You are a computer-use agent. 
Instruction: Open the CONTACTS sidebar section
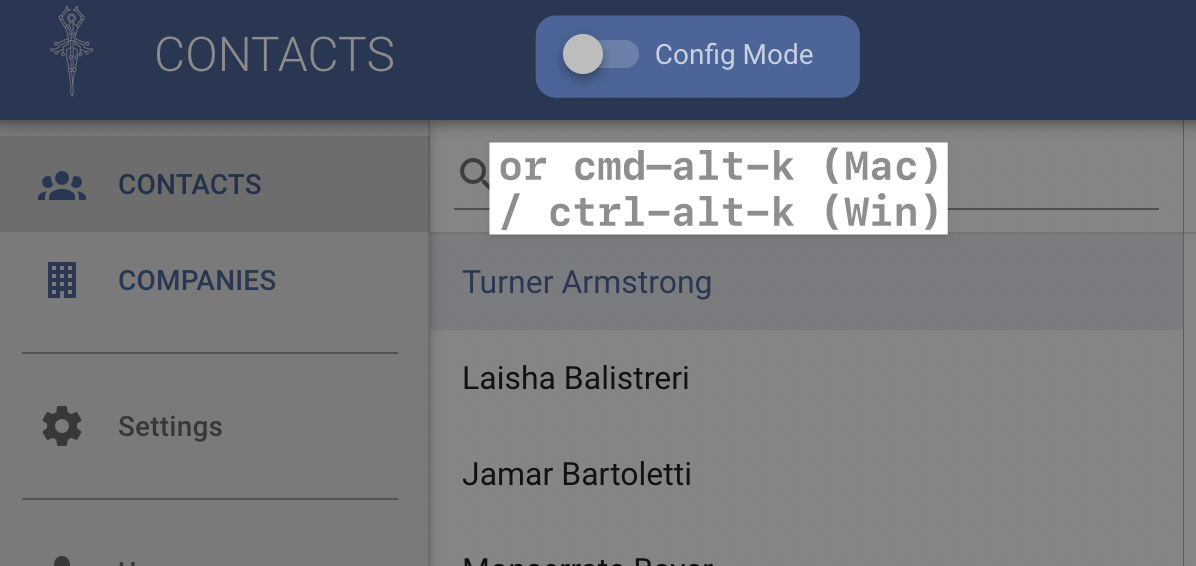click(x=190, y=185)
